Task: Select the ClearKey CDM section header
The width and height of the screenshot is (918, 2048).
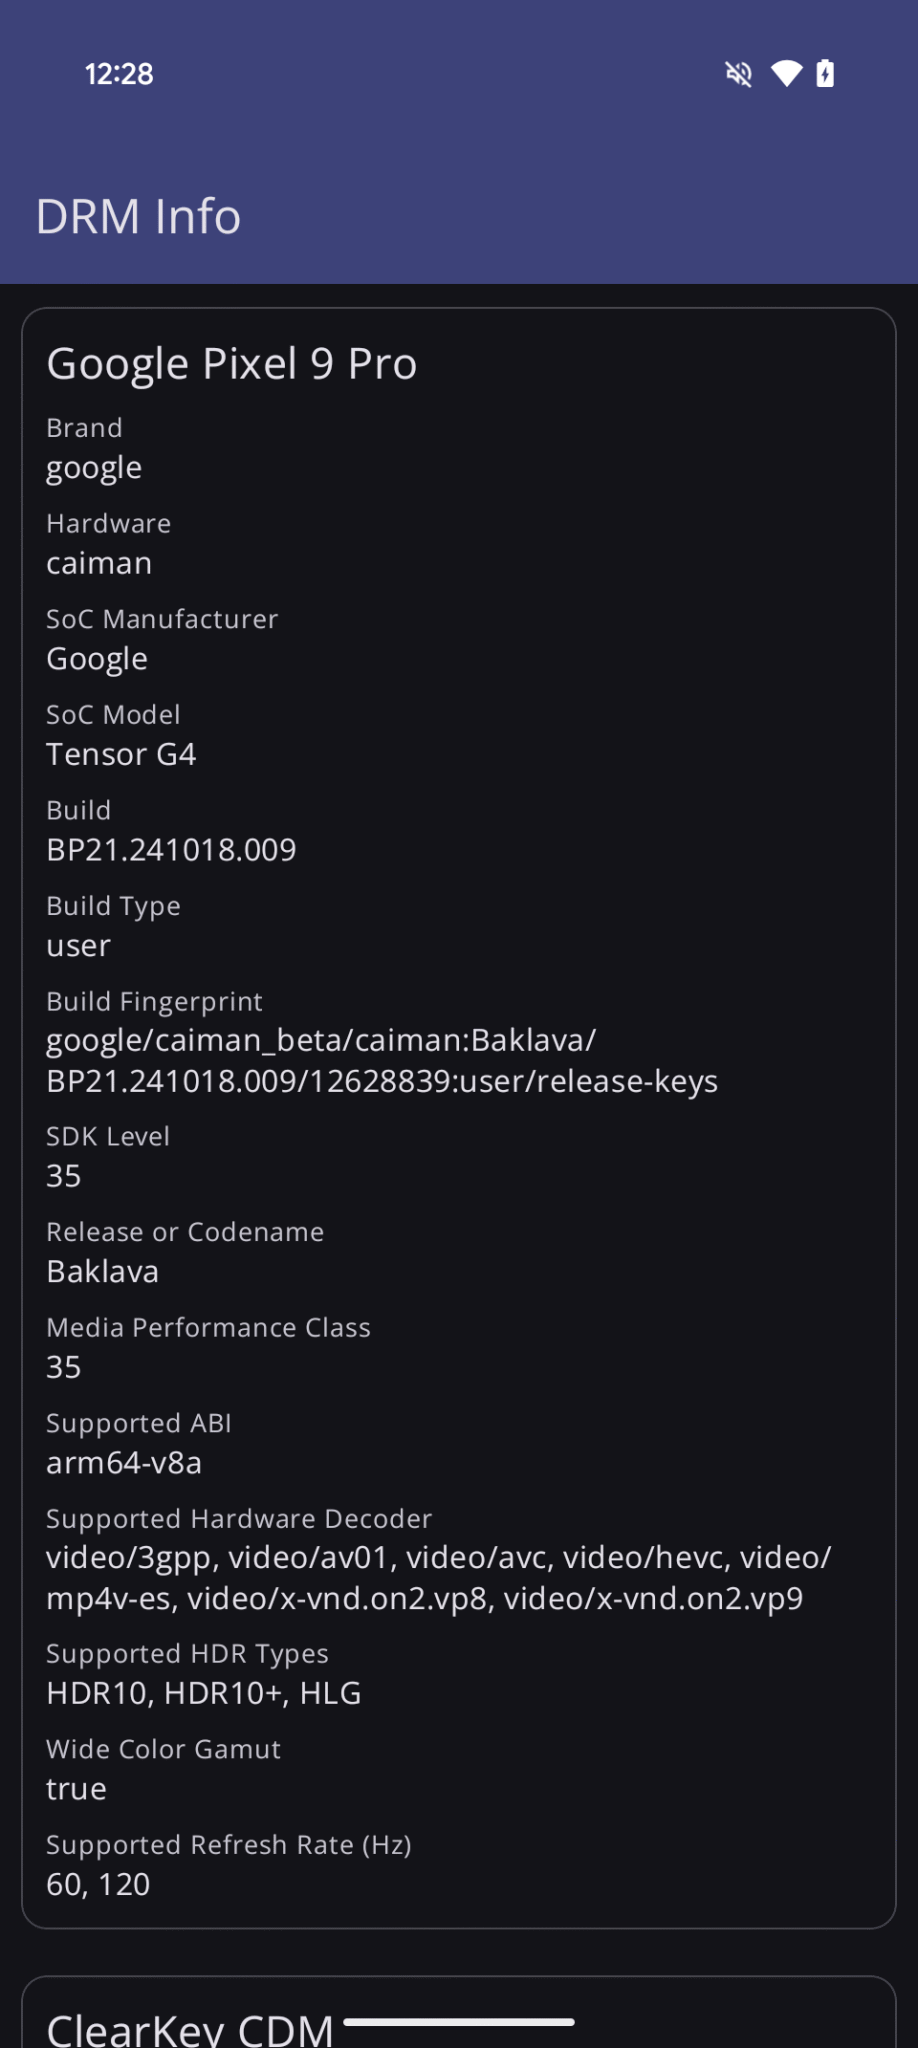Action: coord(190,2020)
